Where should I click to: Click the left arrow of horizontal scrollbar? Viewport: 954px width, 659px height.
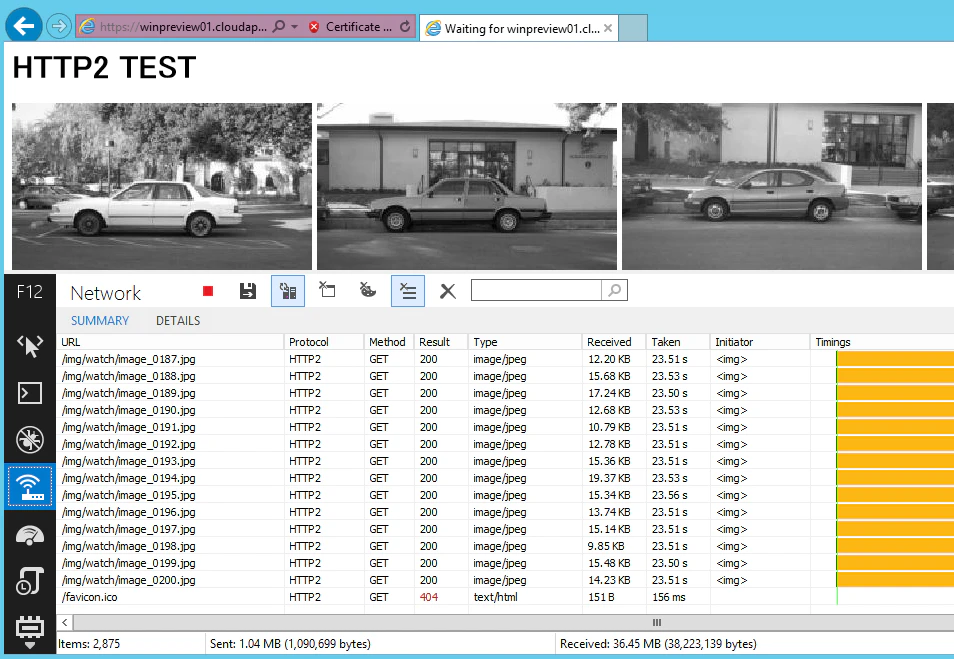[65, 622]
